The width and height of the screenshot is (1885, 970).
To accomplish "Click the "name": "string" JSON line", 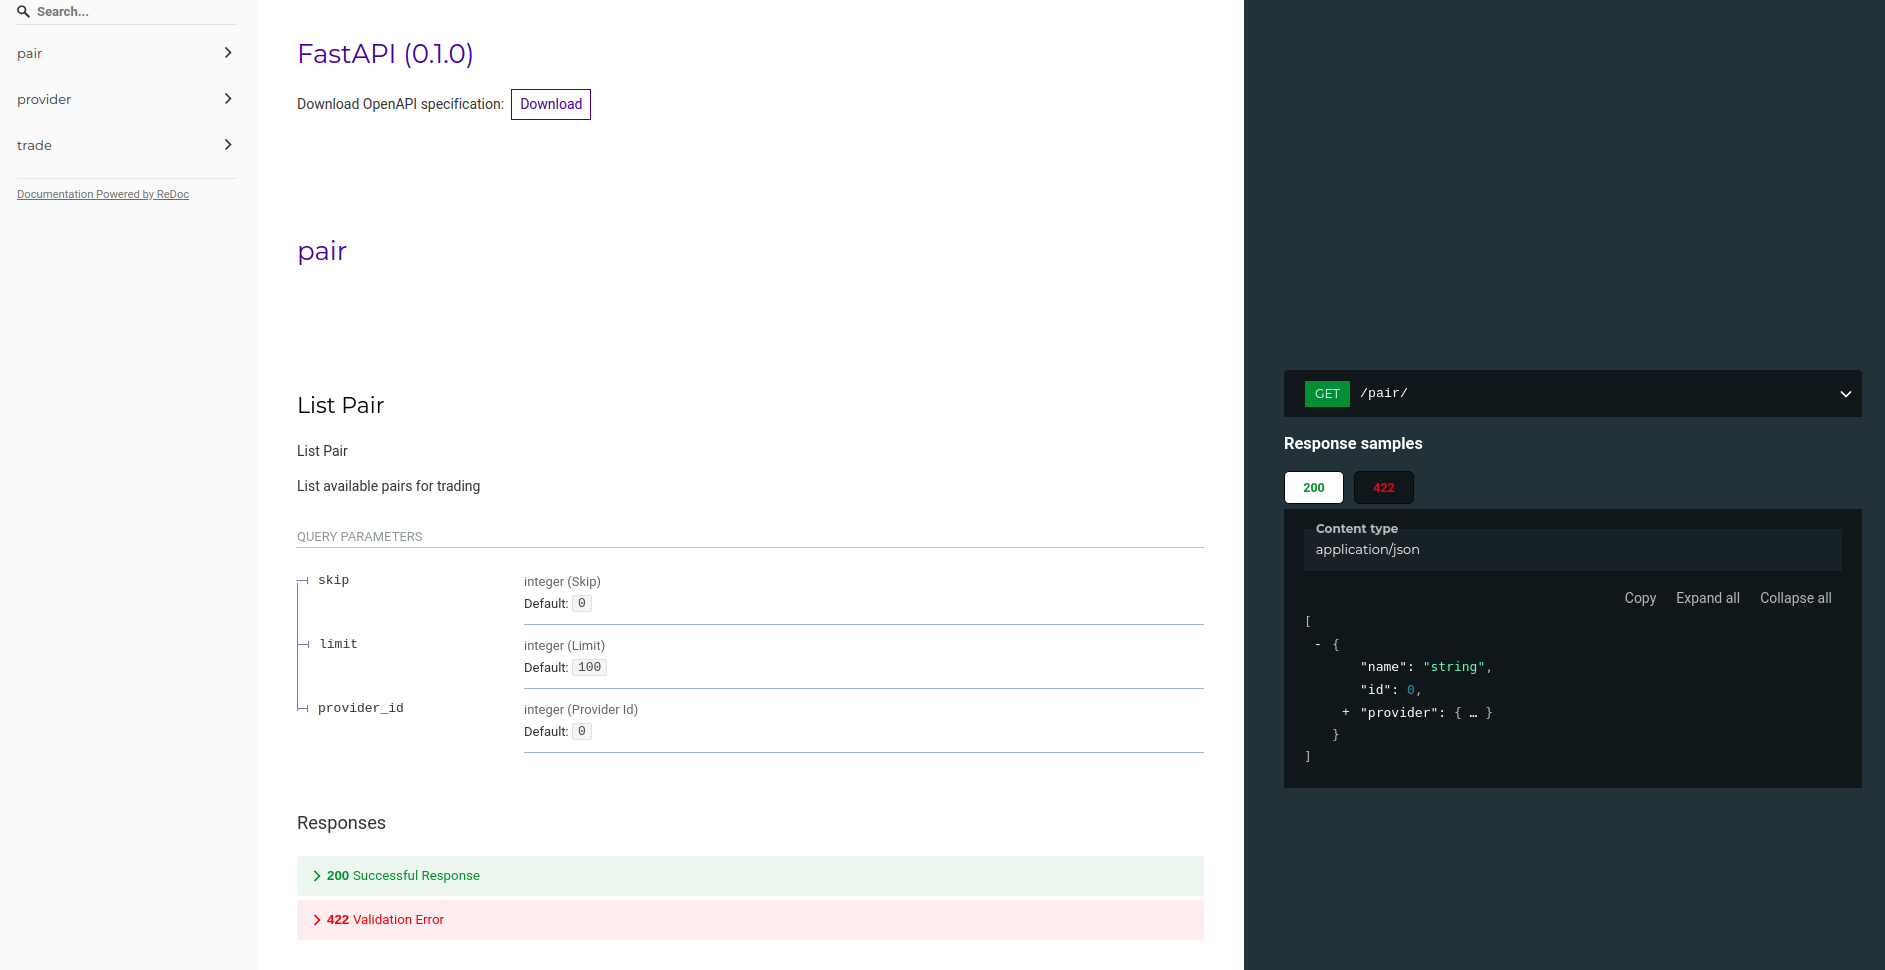I will pyautogui.click(x=1426, y=667).
